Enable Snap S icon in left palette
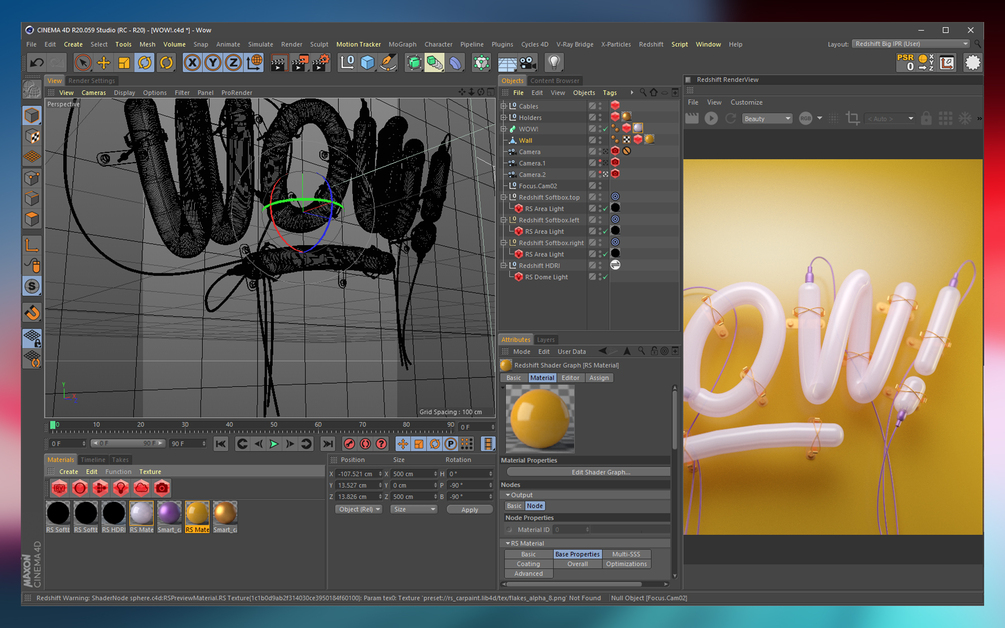 pyautogui.click(x=32, y=286)
